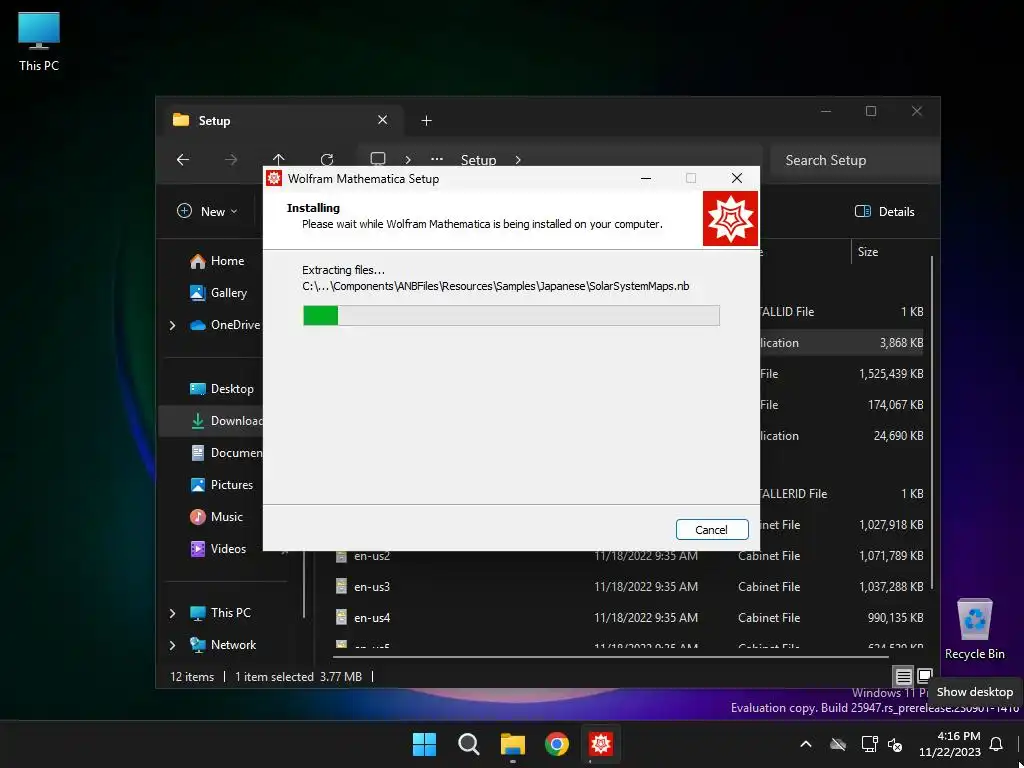This screenshot has width=1024, height=768.
Task: Open Home in the navigation pane
Action: (x=217, y=261)
